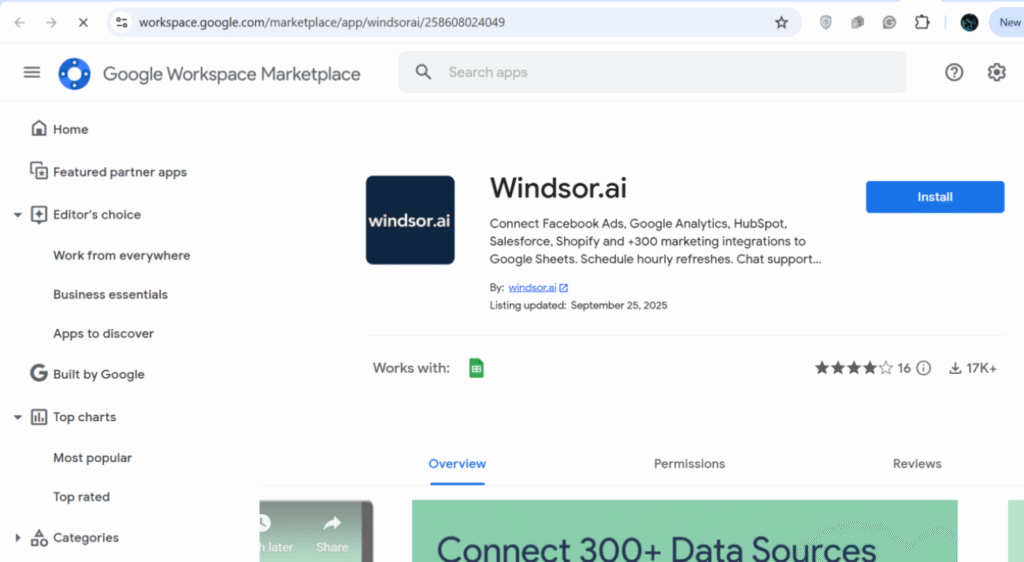
Task: Open the browser Extensions puzzle icon
Action: [x=922, y=22]
